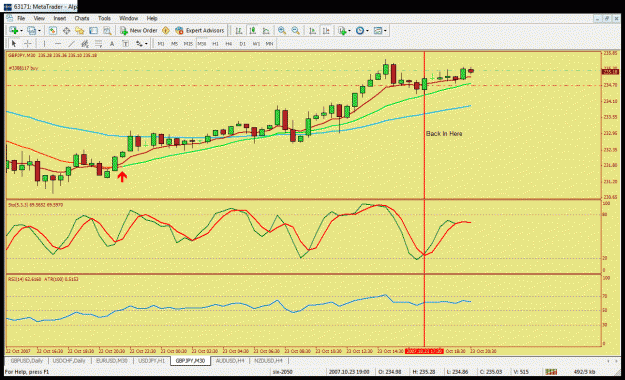Image resolution: width=625 pixels, height=380 pixels.
Task: Switch to W1 timeframe
Action: (x=256, y=43)
